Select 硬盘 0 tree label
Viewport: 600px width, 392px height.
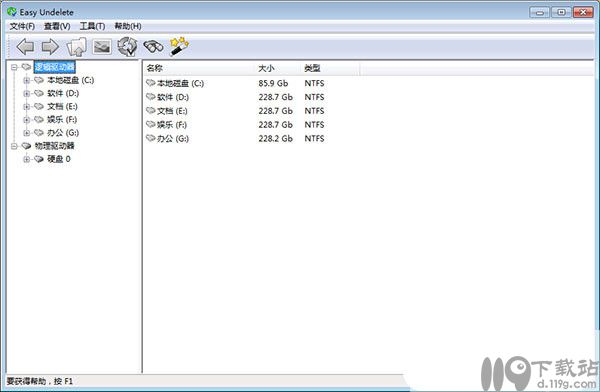59,159
